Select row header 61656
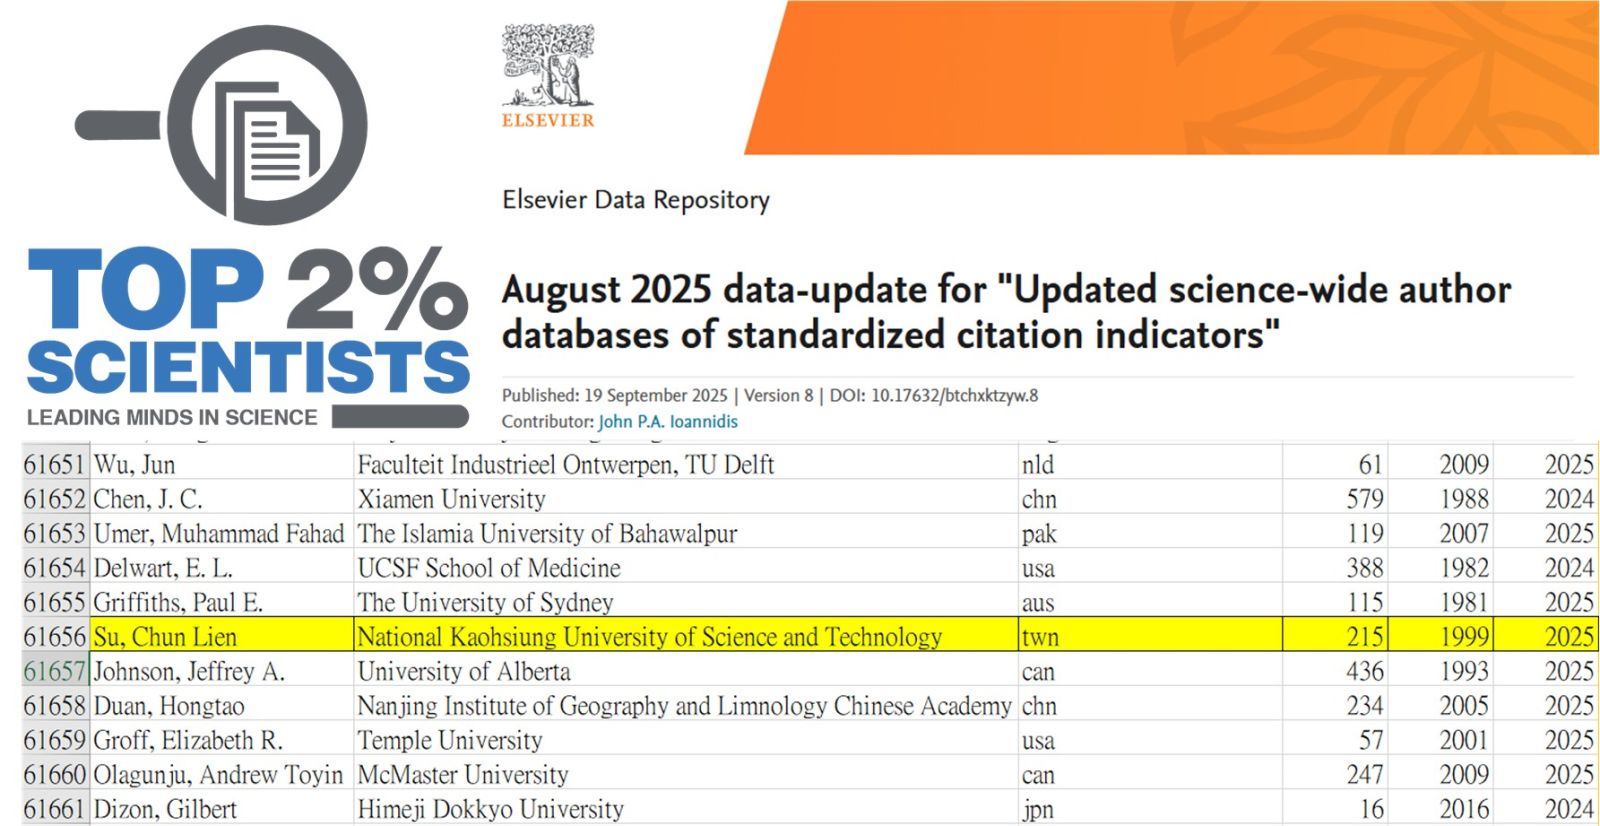Image resolution: width=1600 pixels, height=826 pixels. (55, 637)
